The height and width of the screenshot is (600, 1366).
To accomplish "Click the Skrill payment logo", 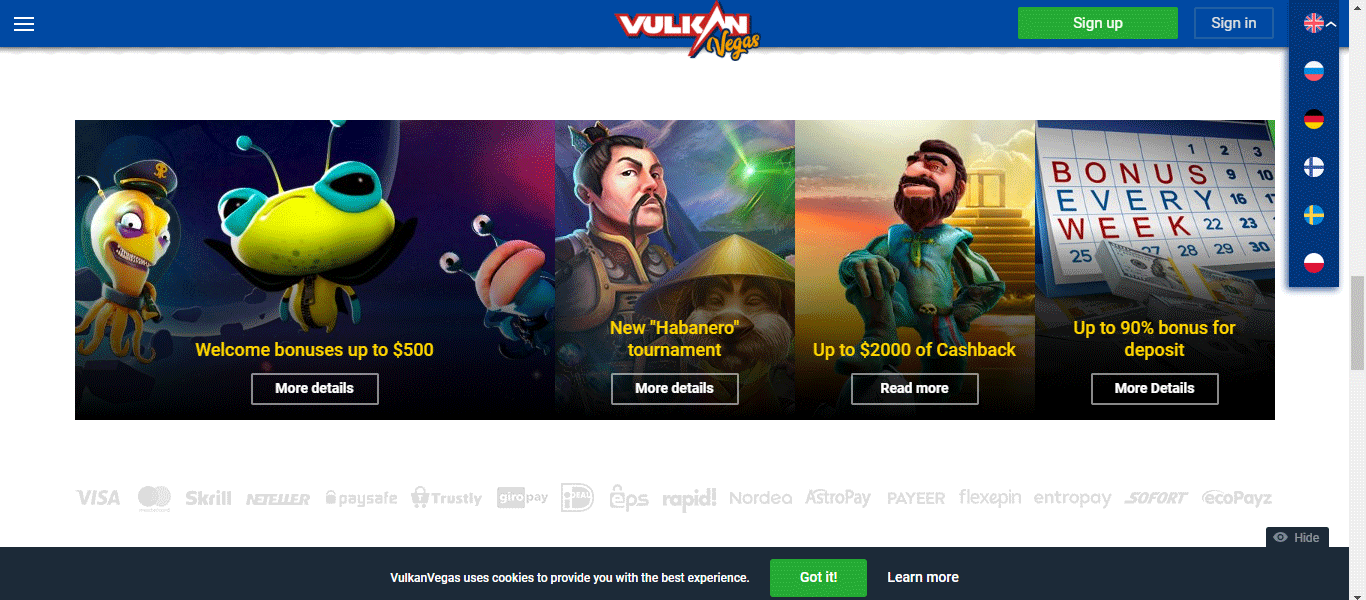I will pyautogui.click(x=209, y=497).
